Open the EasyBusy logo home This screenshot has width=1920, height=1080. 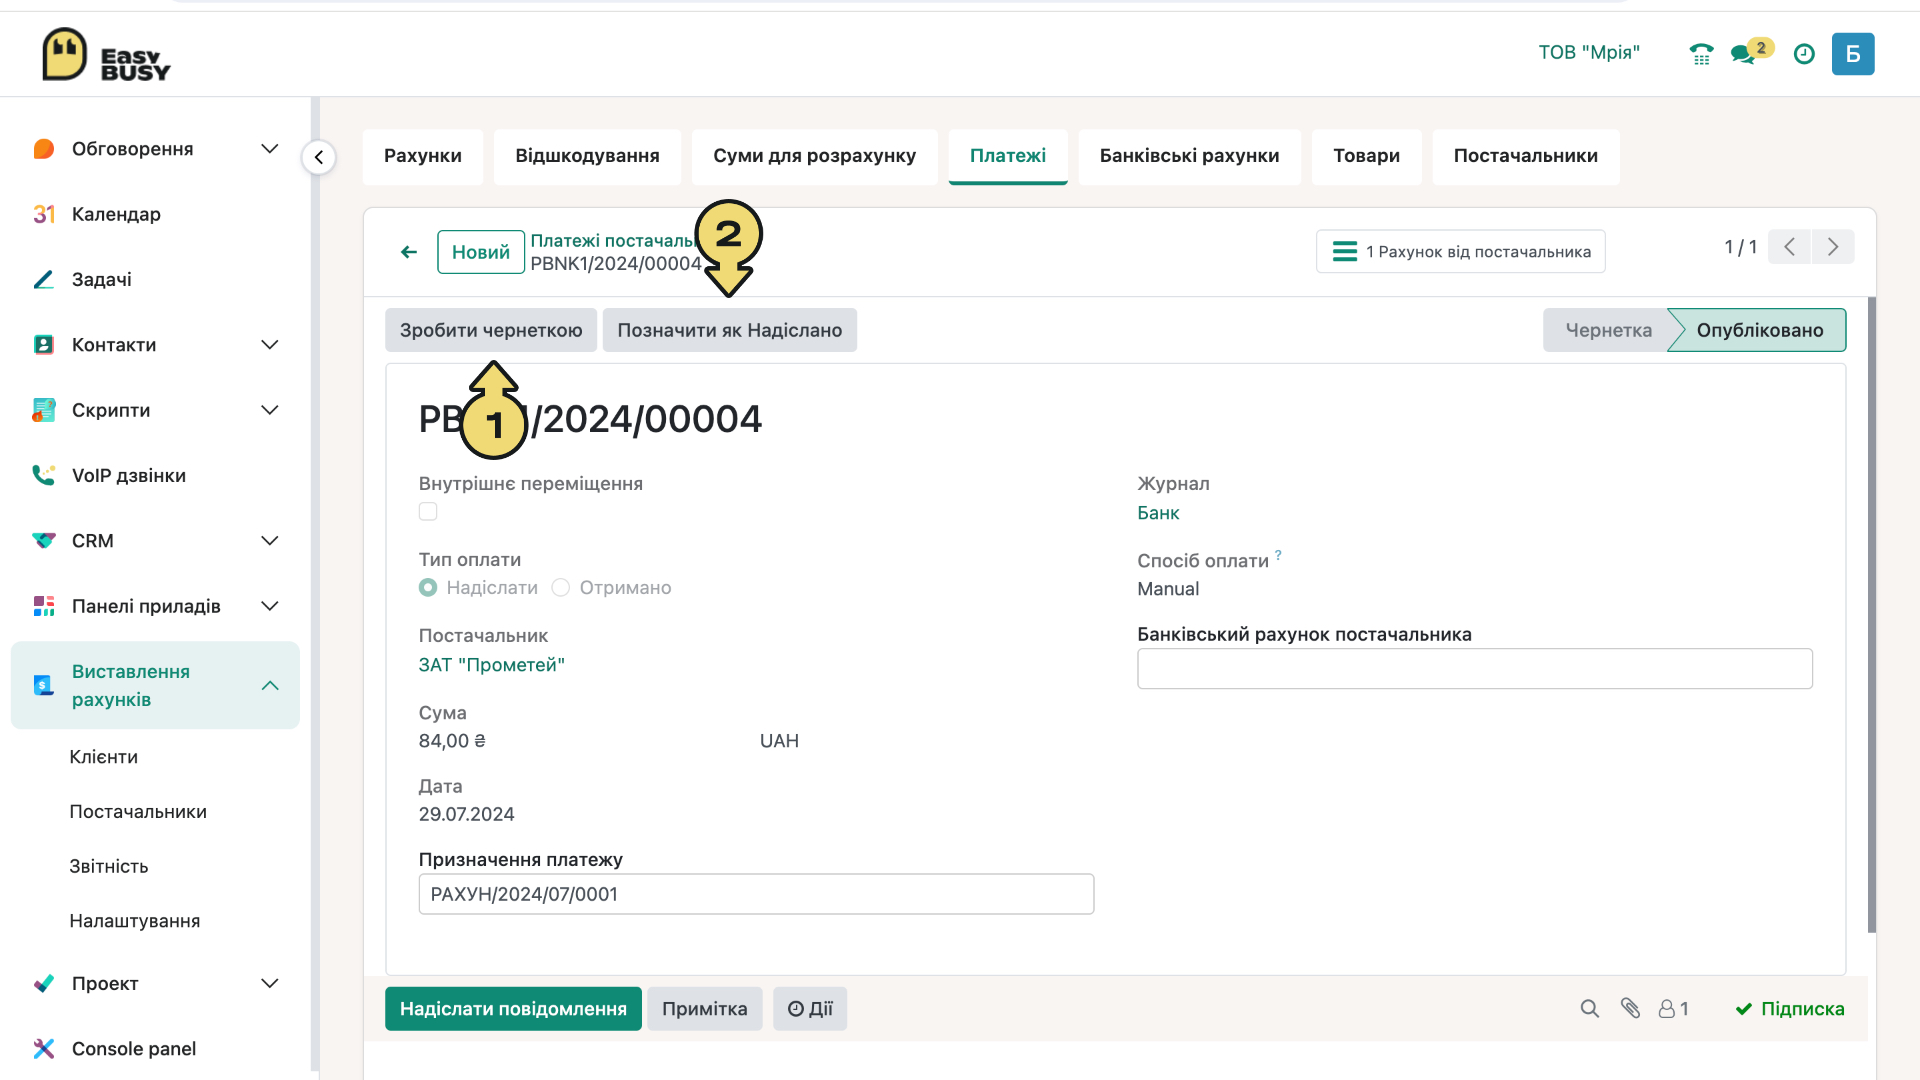click(x=106, y=54)
